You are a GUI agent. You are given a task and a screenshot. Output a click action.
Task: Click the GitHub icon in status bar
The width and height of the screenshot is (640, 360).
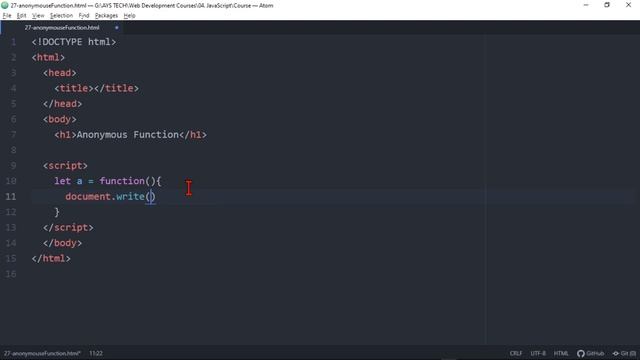[x=591, y=353]
